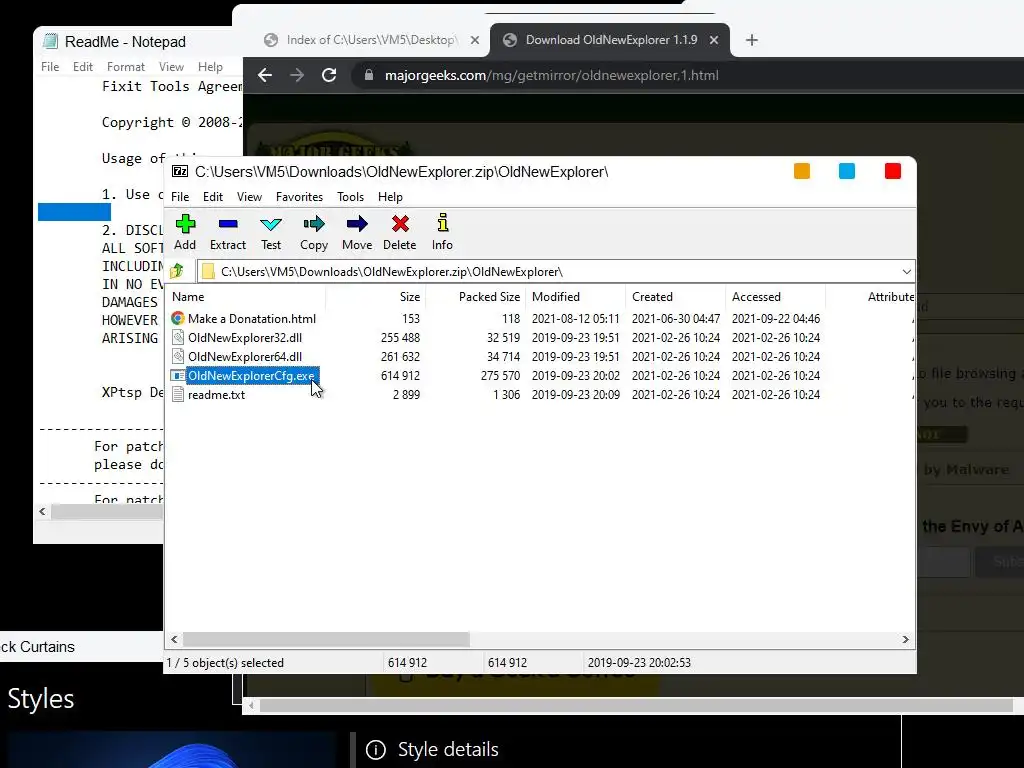
Task: Click the Test toolbar icon
Action: coord(271,225)
